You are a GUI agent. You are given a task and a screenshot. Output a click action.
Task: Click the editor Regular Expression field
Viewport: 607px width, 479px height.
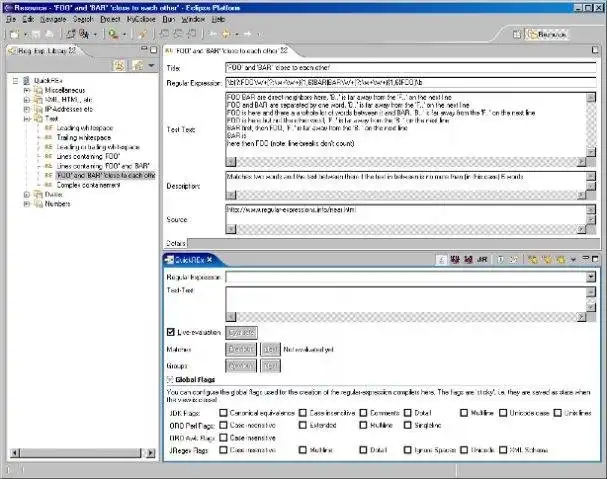[411, 82]
